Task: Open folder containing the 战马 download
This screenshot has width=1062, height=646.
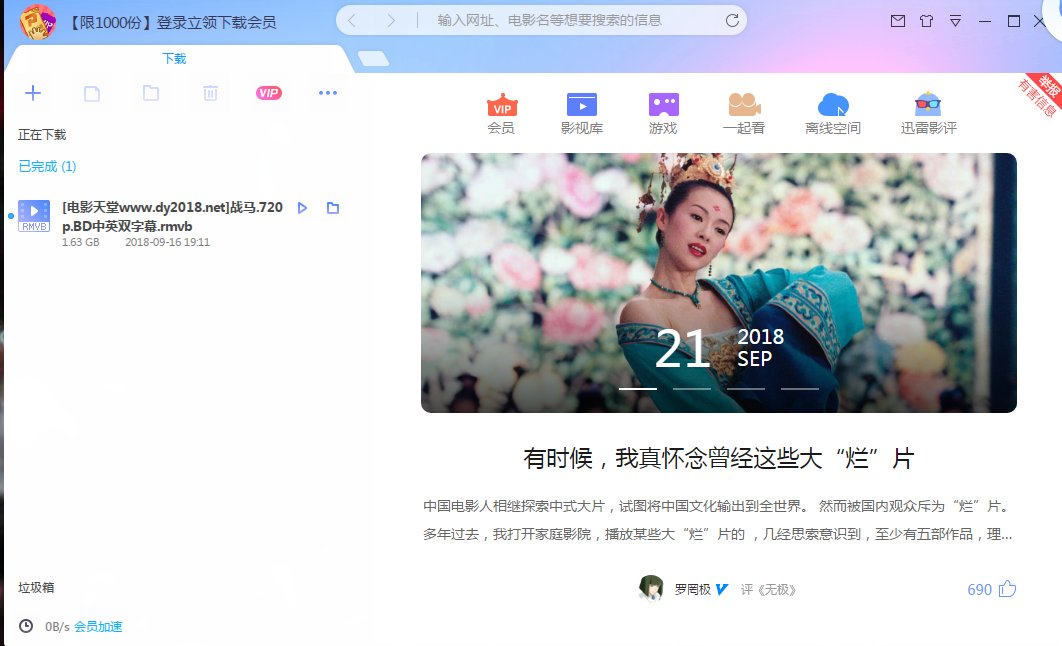Action: [x=332, y=207]
